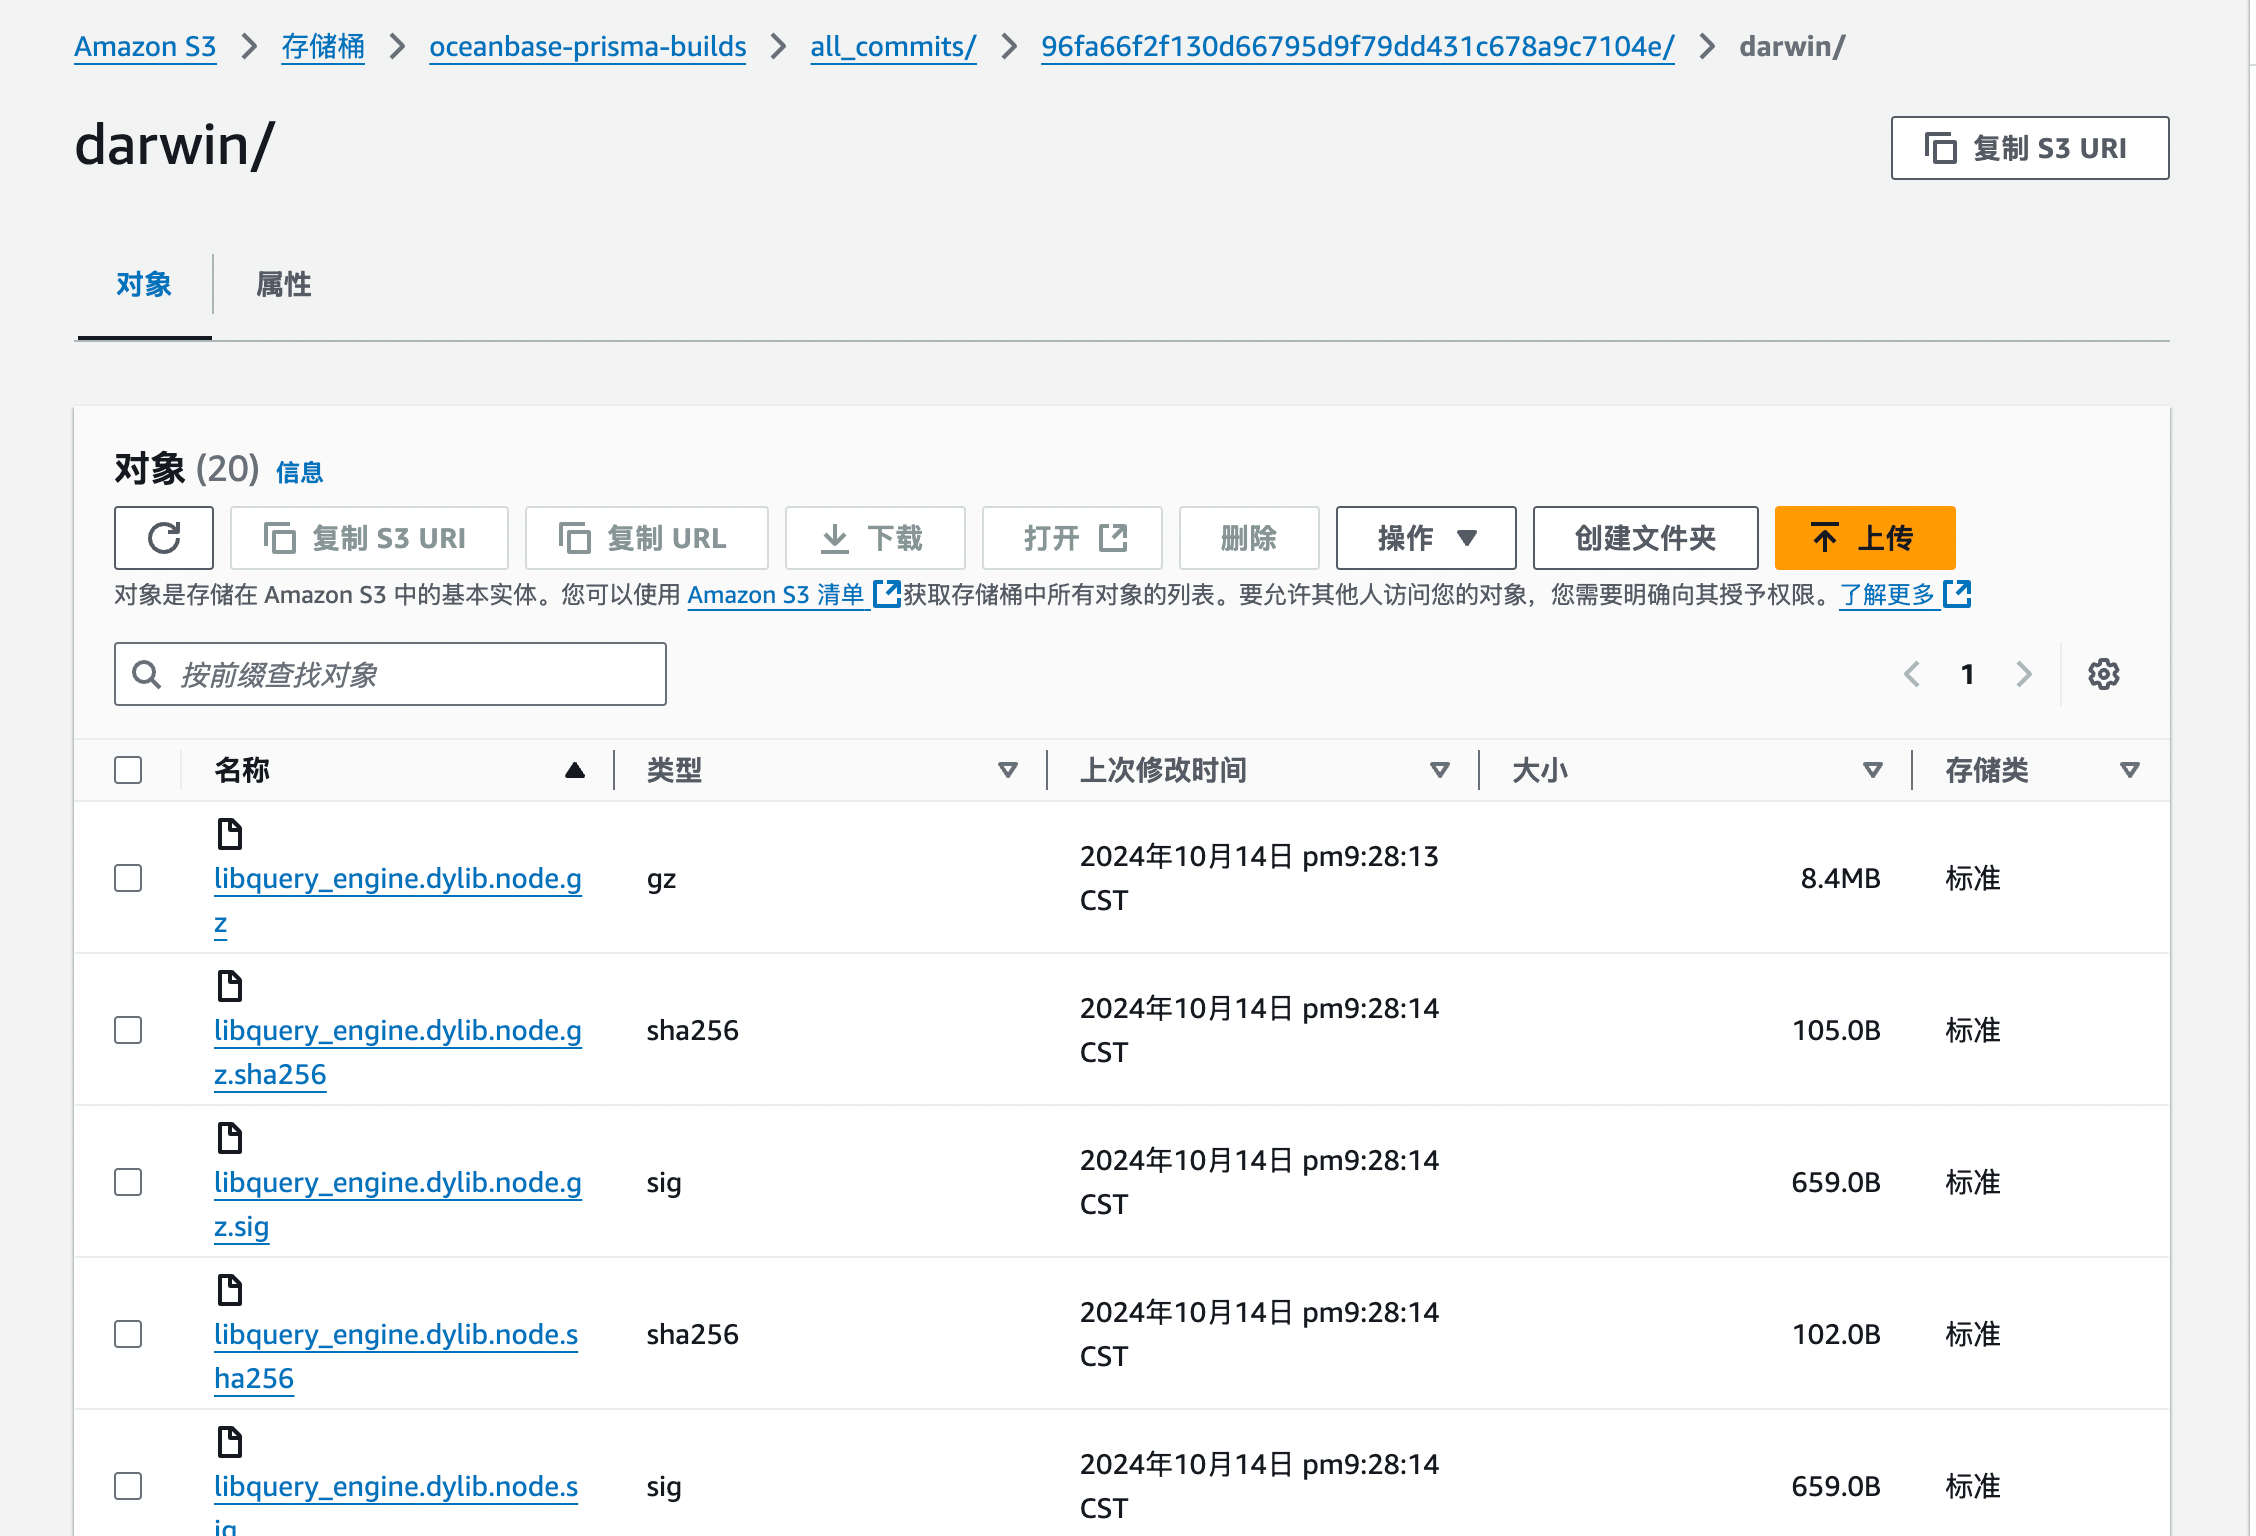2256x1536 pixels.
Task: Click the refresh objects icon button
Action: [x=164, y=538]
